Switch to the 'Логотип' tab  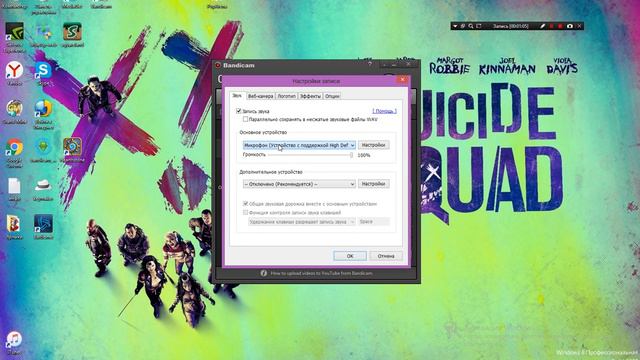[287, 96]
